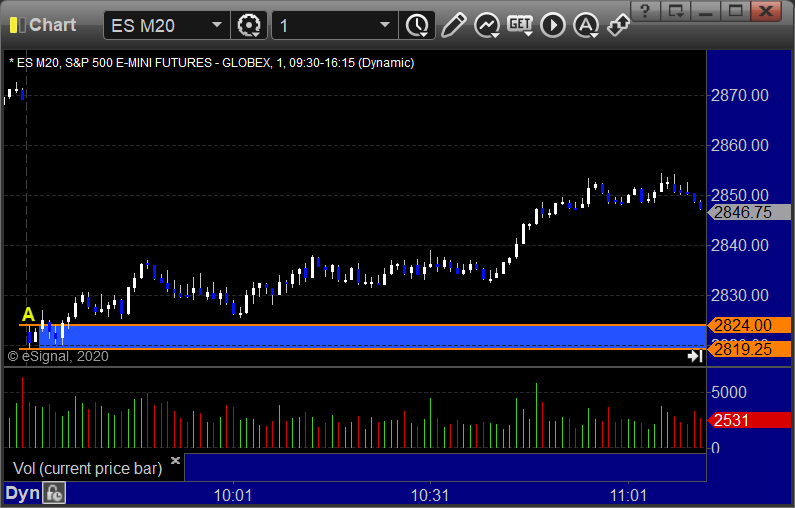
Task: Click the 5000 volume axis label
Action: (x=729, y=392)
